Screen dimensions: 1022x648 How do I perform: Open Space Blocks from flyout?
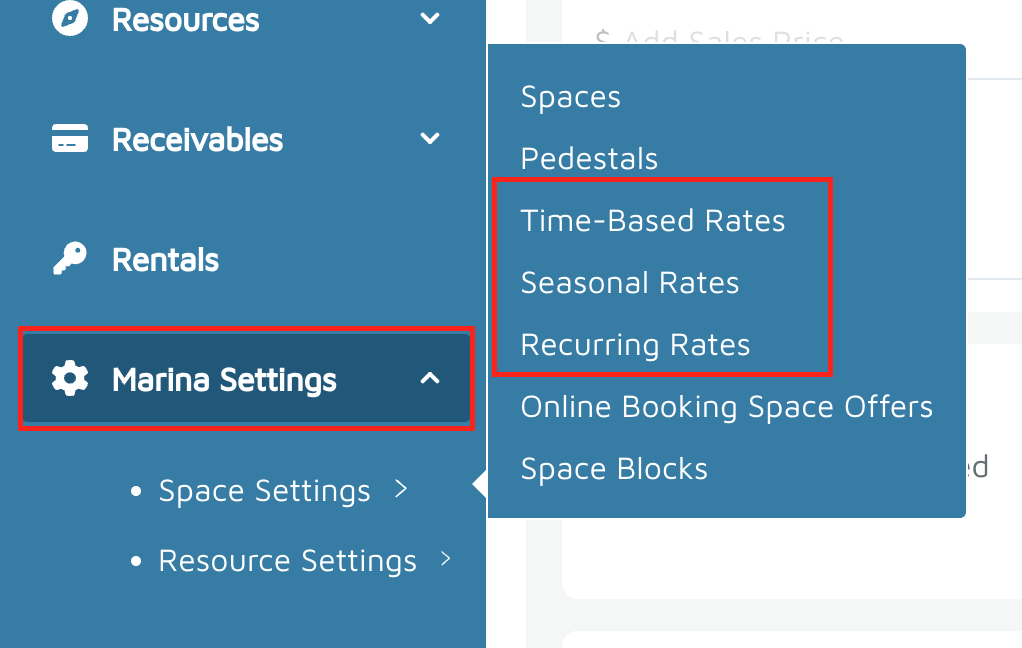pyautogui.click(x=613, y=469)
